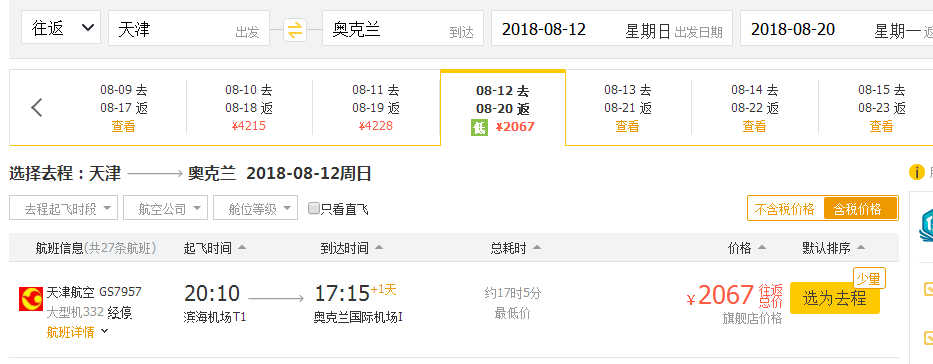Click the 选为去程 button
The height and width of the screenshot is (364, 933).
(834, 298)
